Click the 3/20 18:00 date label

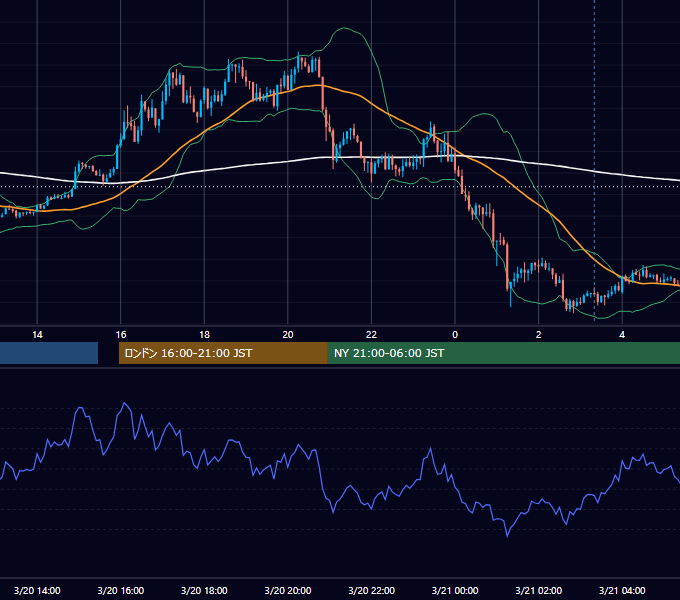tap(204, 590)
